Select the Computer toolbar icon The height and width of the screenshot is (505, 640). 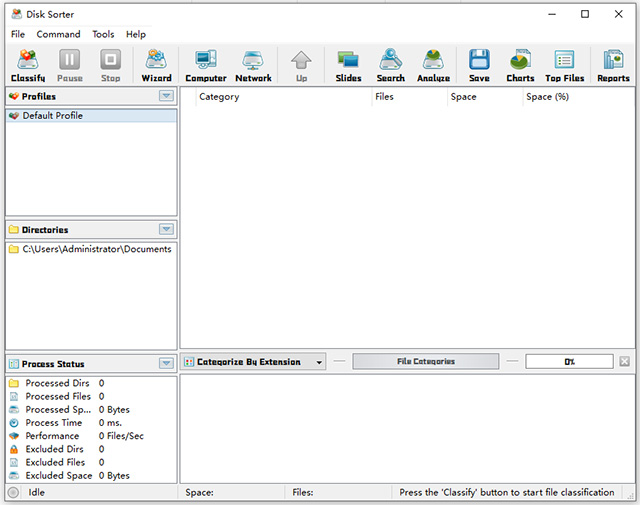206,65
